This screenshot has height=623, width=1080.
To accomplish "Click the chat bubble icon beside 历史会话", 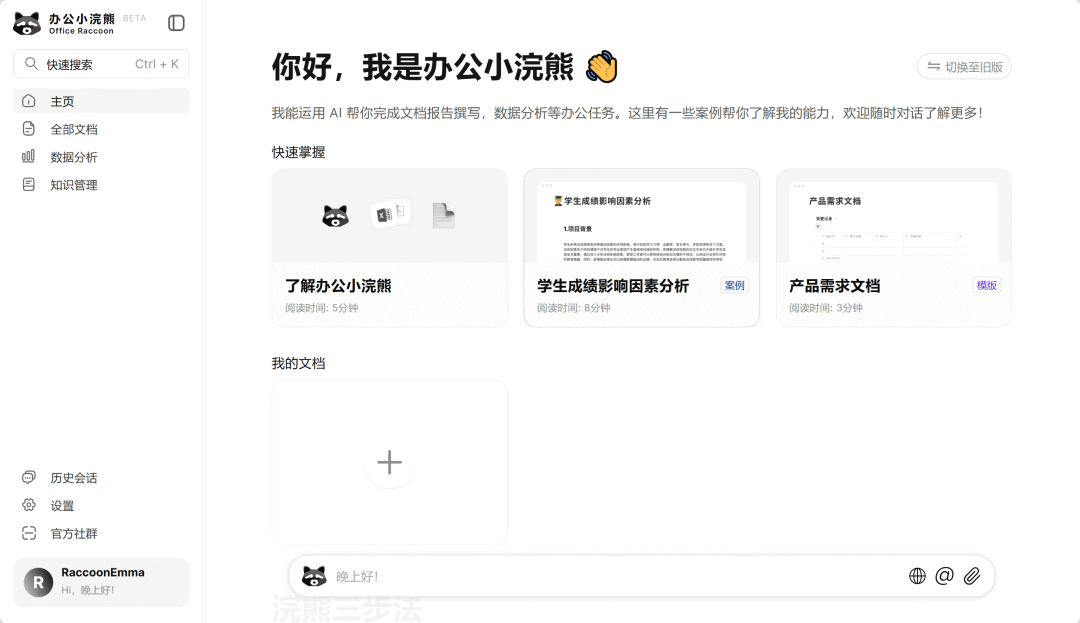I will coord(29,477).
